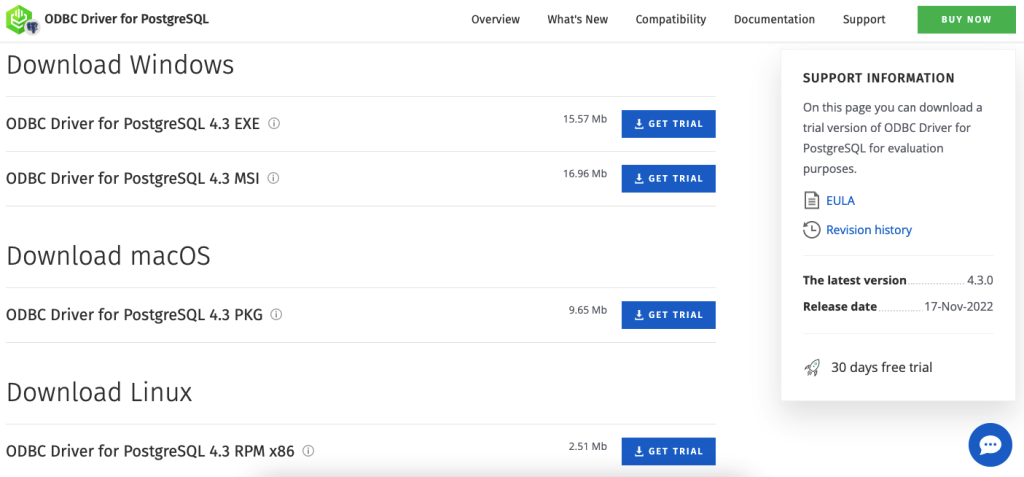Image resolution: width=1024 pixels, height=477 pixels.
Task: Click The latest version label
Action: 854,280
